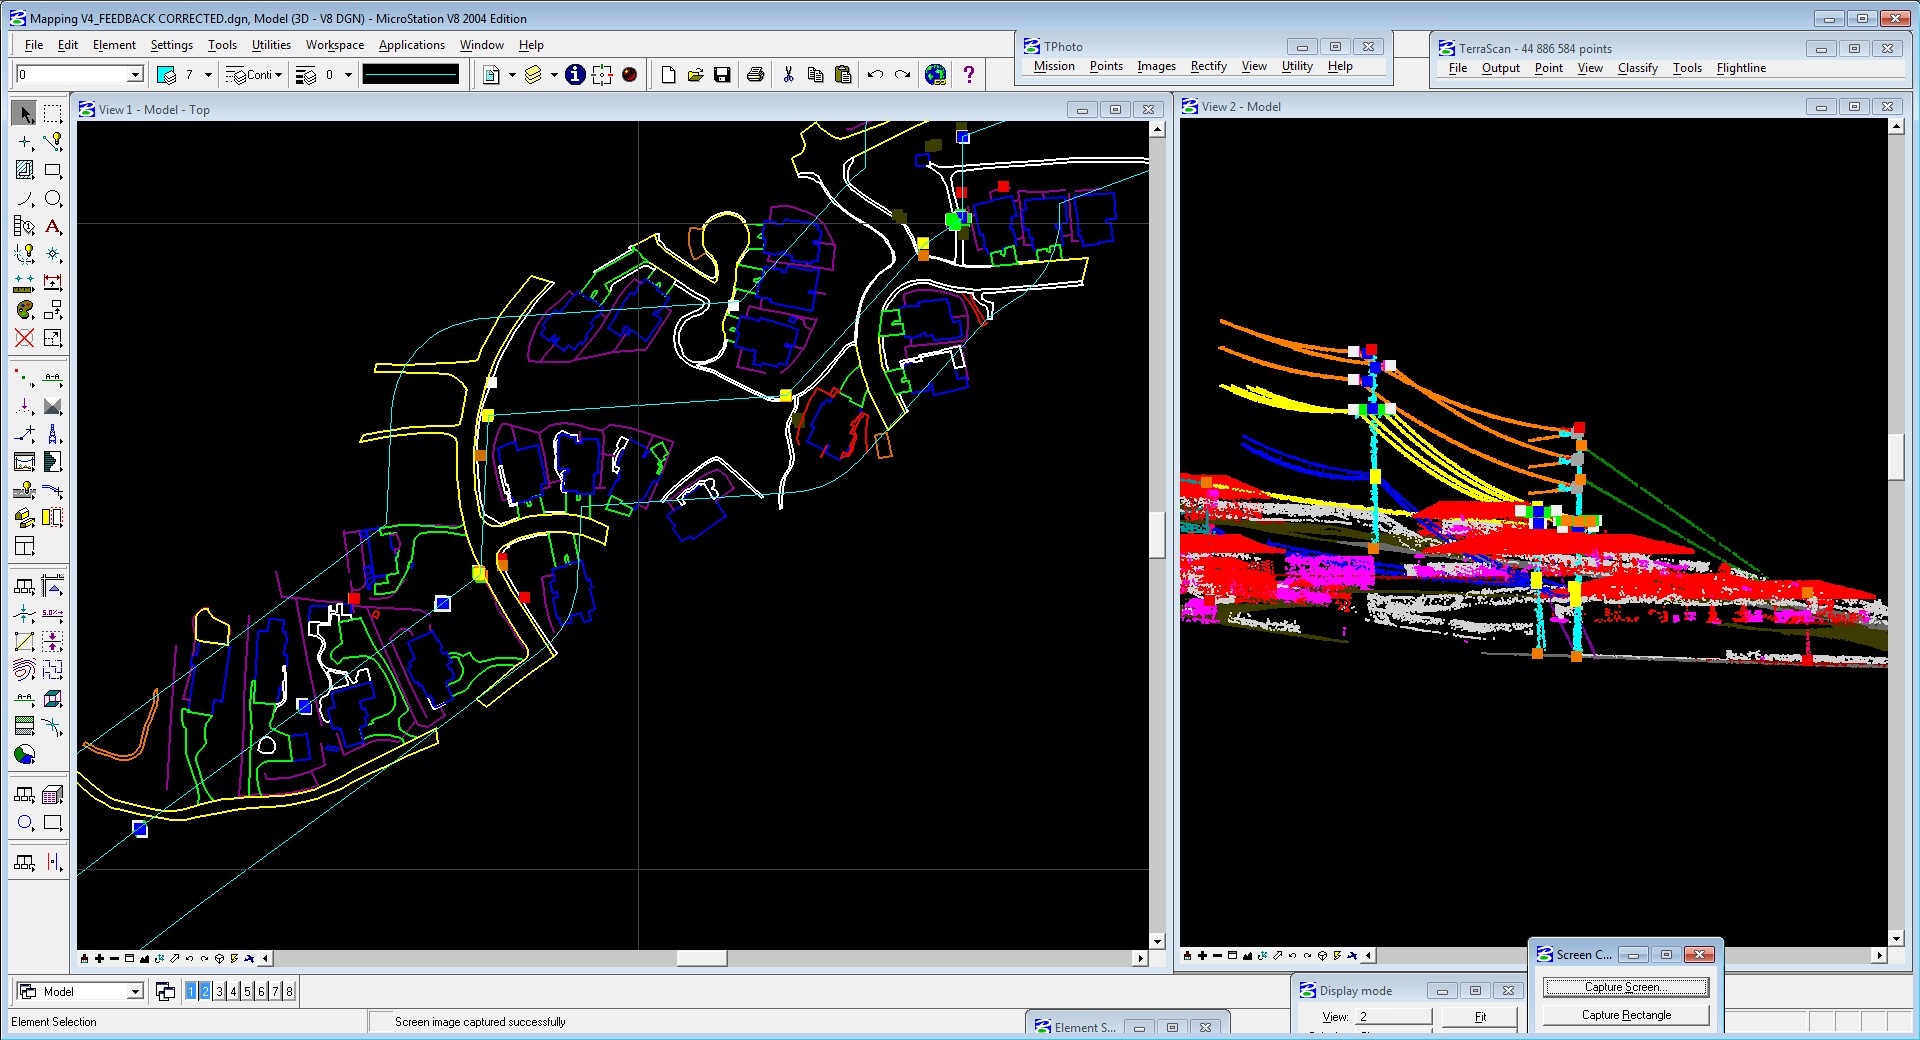Screen dimensions: 1920x1040
Task: Click the Undo arrow icon
Action: (875, 75)
